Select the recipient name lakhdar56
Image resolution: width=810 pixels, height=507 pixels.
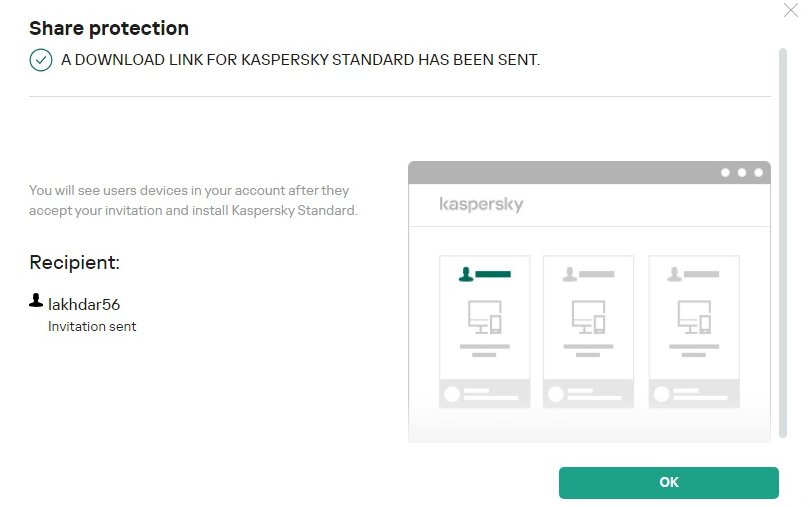[x=84, y=304]
